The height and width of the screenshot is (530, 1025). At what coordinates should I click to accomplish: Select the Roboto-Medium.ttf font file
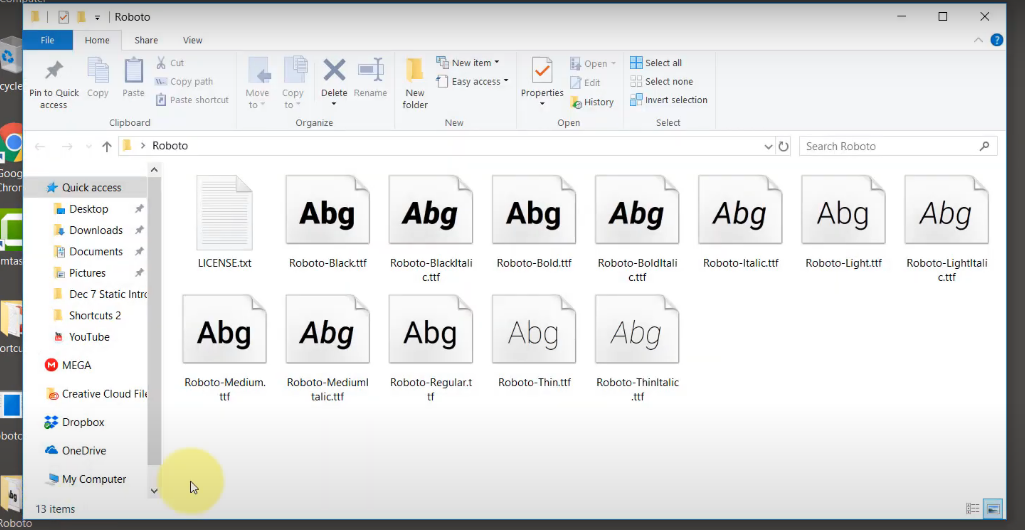(x=224, y=348)
